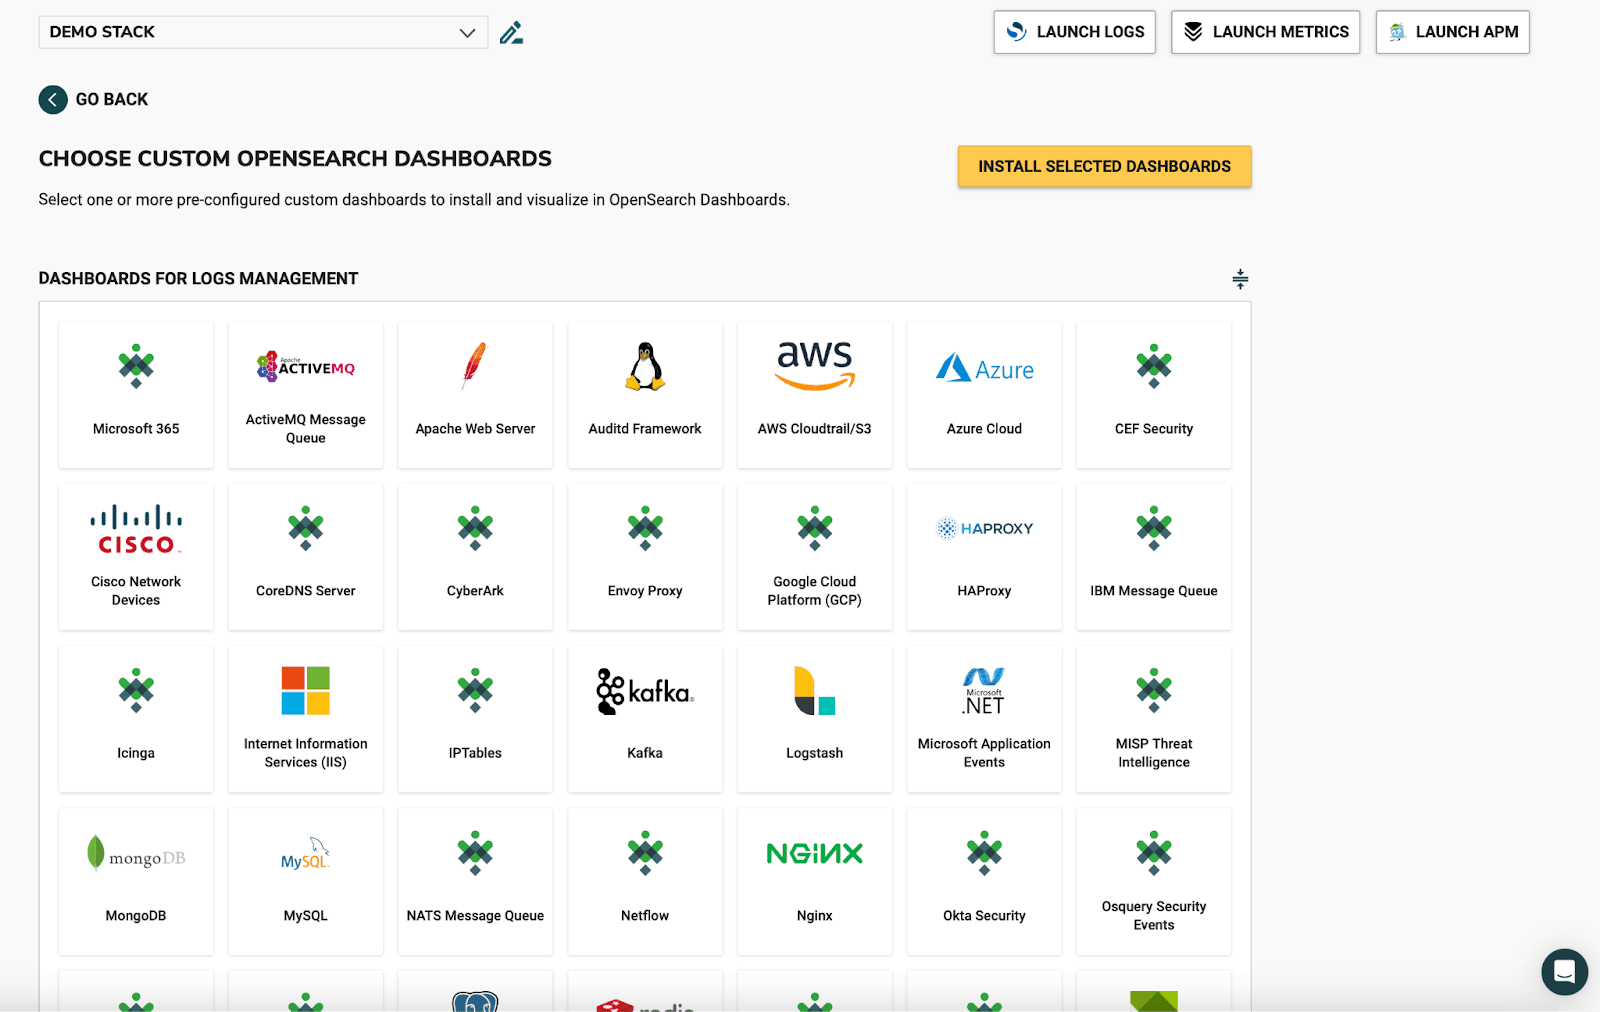Click the Kafka logo icon
The image size is (1600, 1012).
tap(645, 690)
